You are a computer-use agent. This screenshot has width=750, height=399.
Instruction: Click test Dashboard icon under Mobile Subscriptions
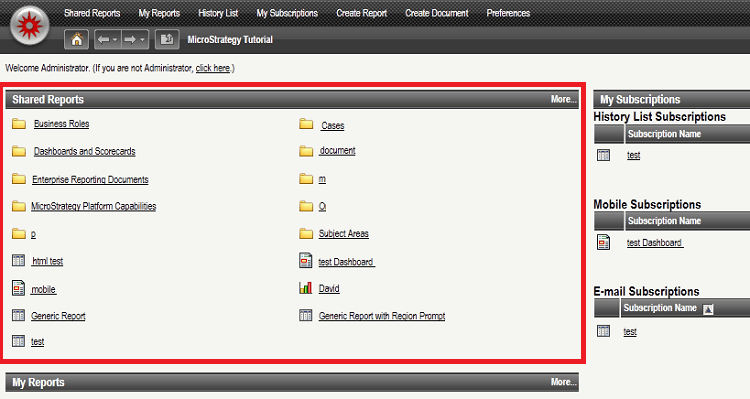click(x=604, y=242)
